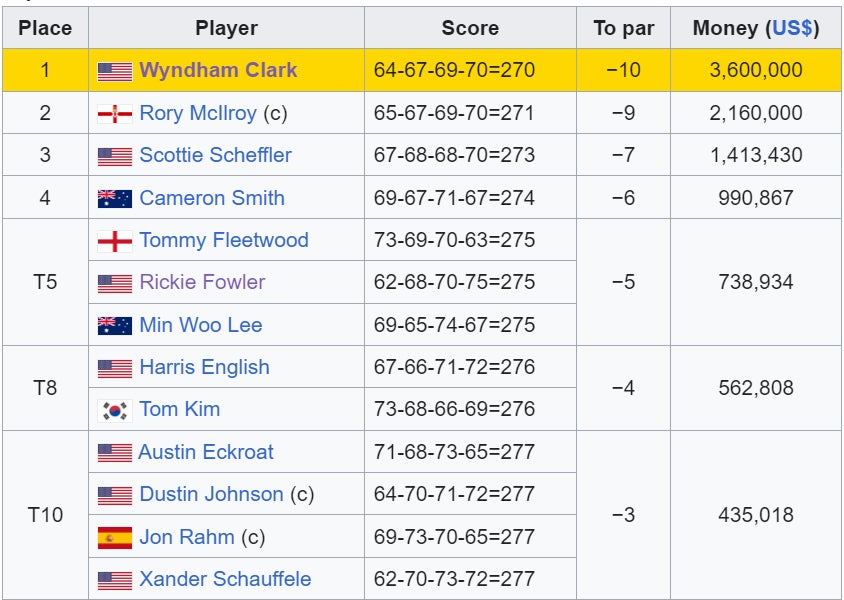Open the Wyndham Clark player link
This screenshot has height=600, width=844.
coord(218,71)
